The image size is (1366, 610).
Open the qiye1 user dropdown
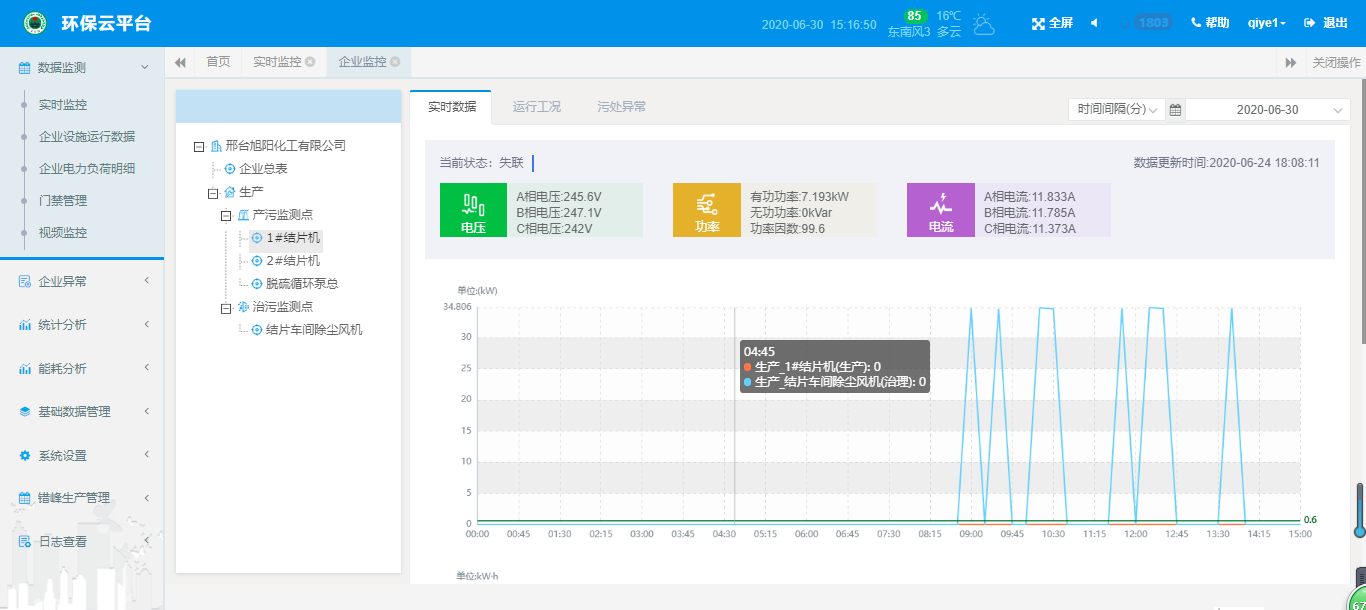(1267, 23)
